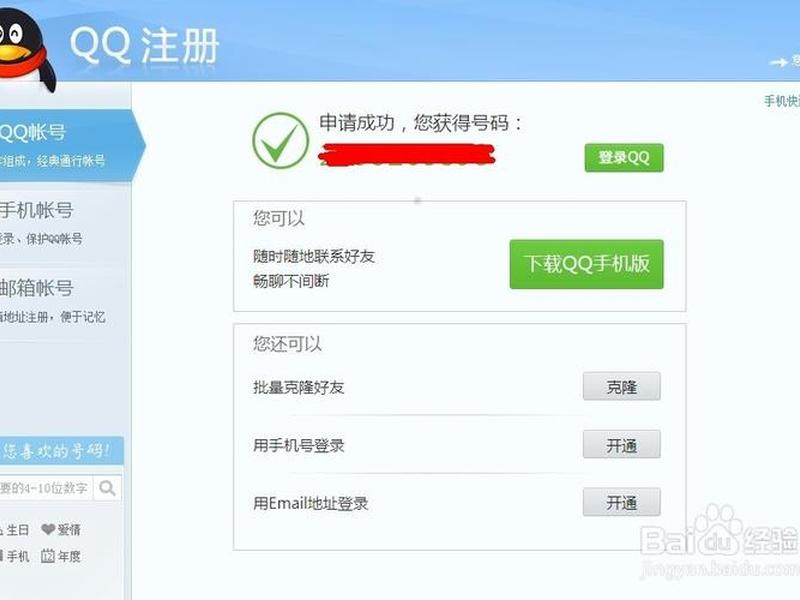Click the 申请成功 message text

click(421, 123)
